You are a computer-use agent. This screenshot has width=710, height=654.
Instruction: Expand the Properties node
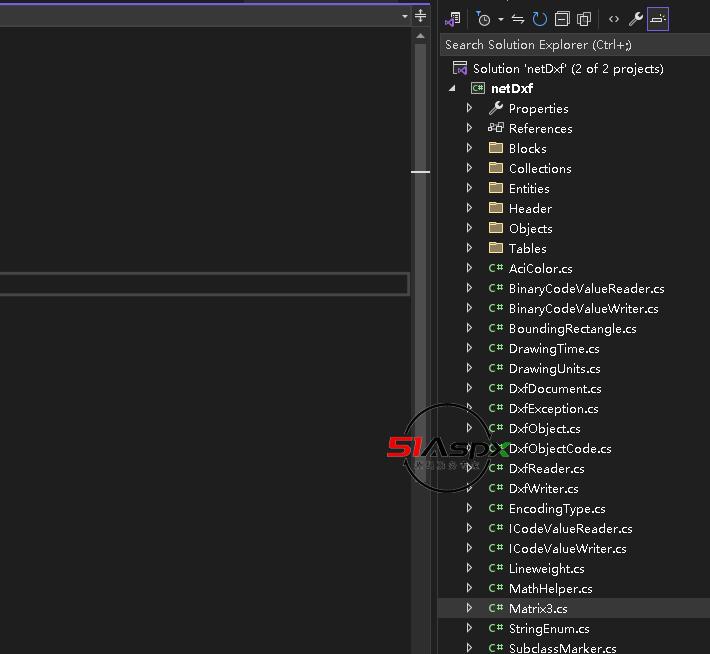470,108
